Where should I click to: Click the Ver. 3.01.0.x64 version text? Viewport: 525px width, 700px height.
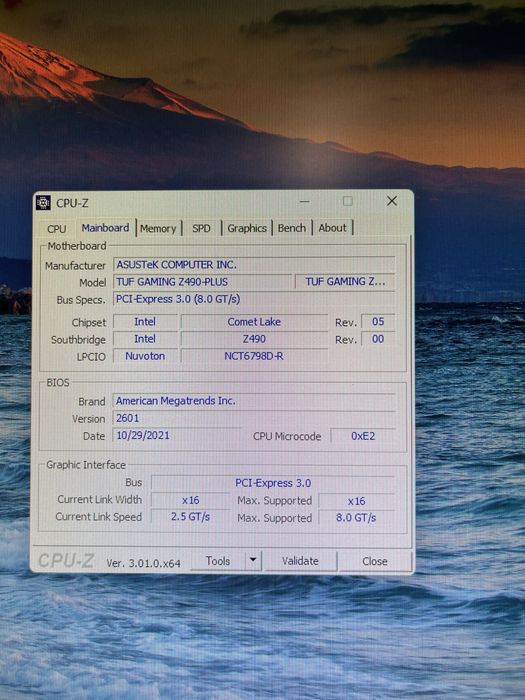pos(143,563)
